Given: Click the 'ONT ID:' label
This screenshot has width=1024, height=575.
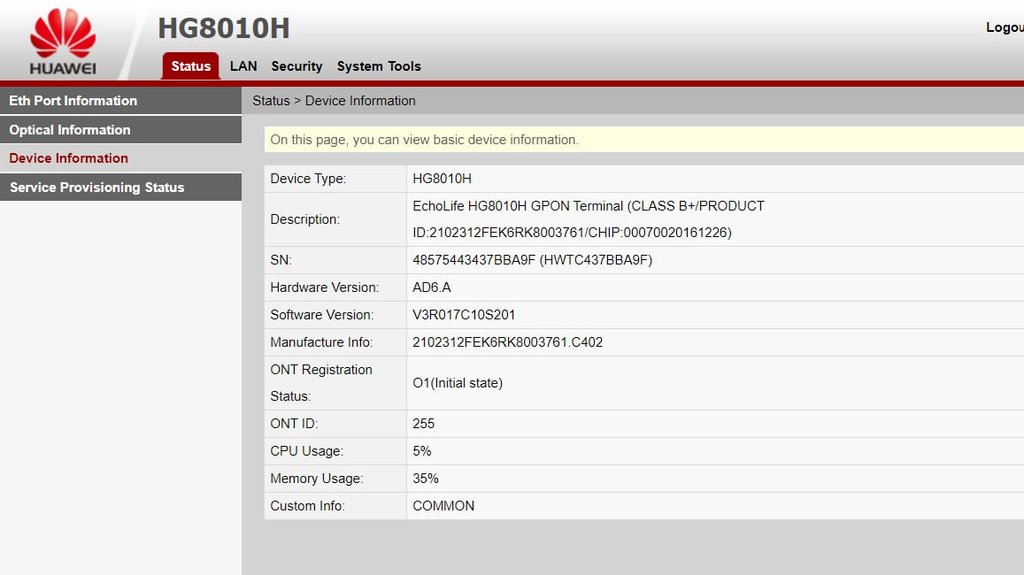Looking at the screenshot, I should click(x=294, y=423).
